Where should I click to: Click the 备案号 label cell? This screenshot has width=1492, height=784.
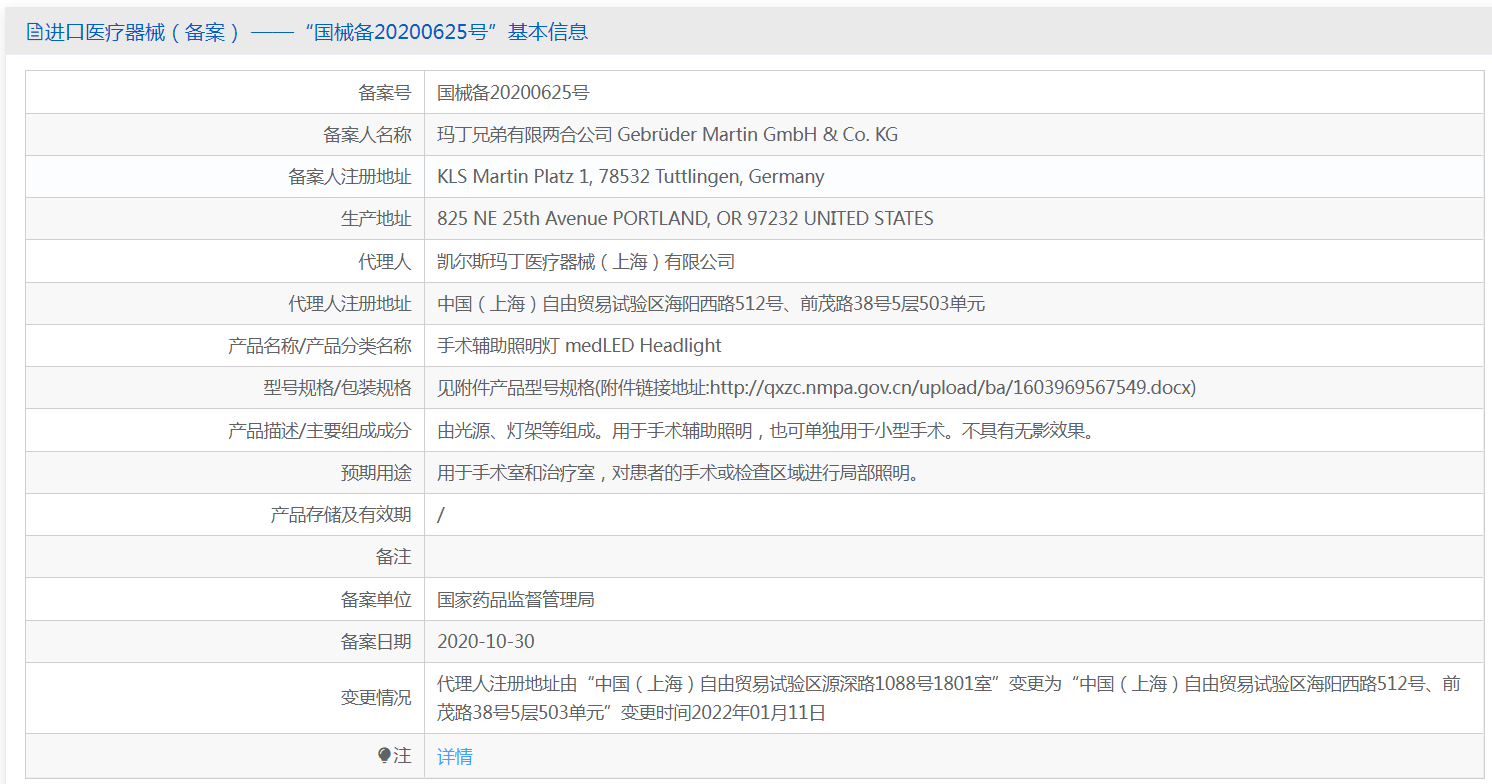click(225, 93)
